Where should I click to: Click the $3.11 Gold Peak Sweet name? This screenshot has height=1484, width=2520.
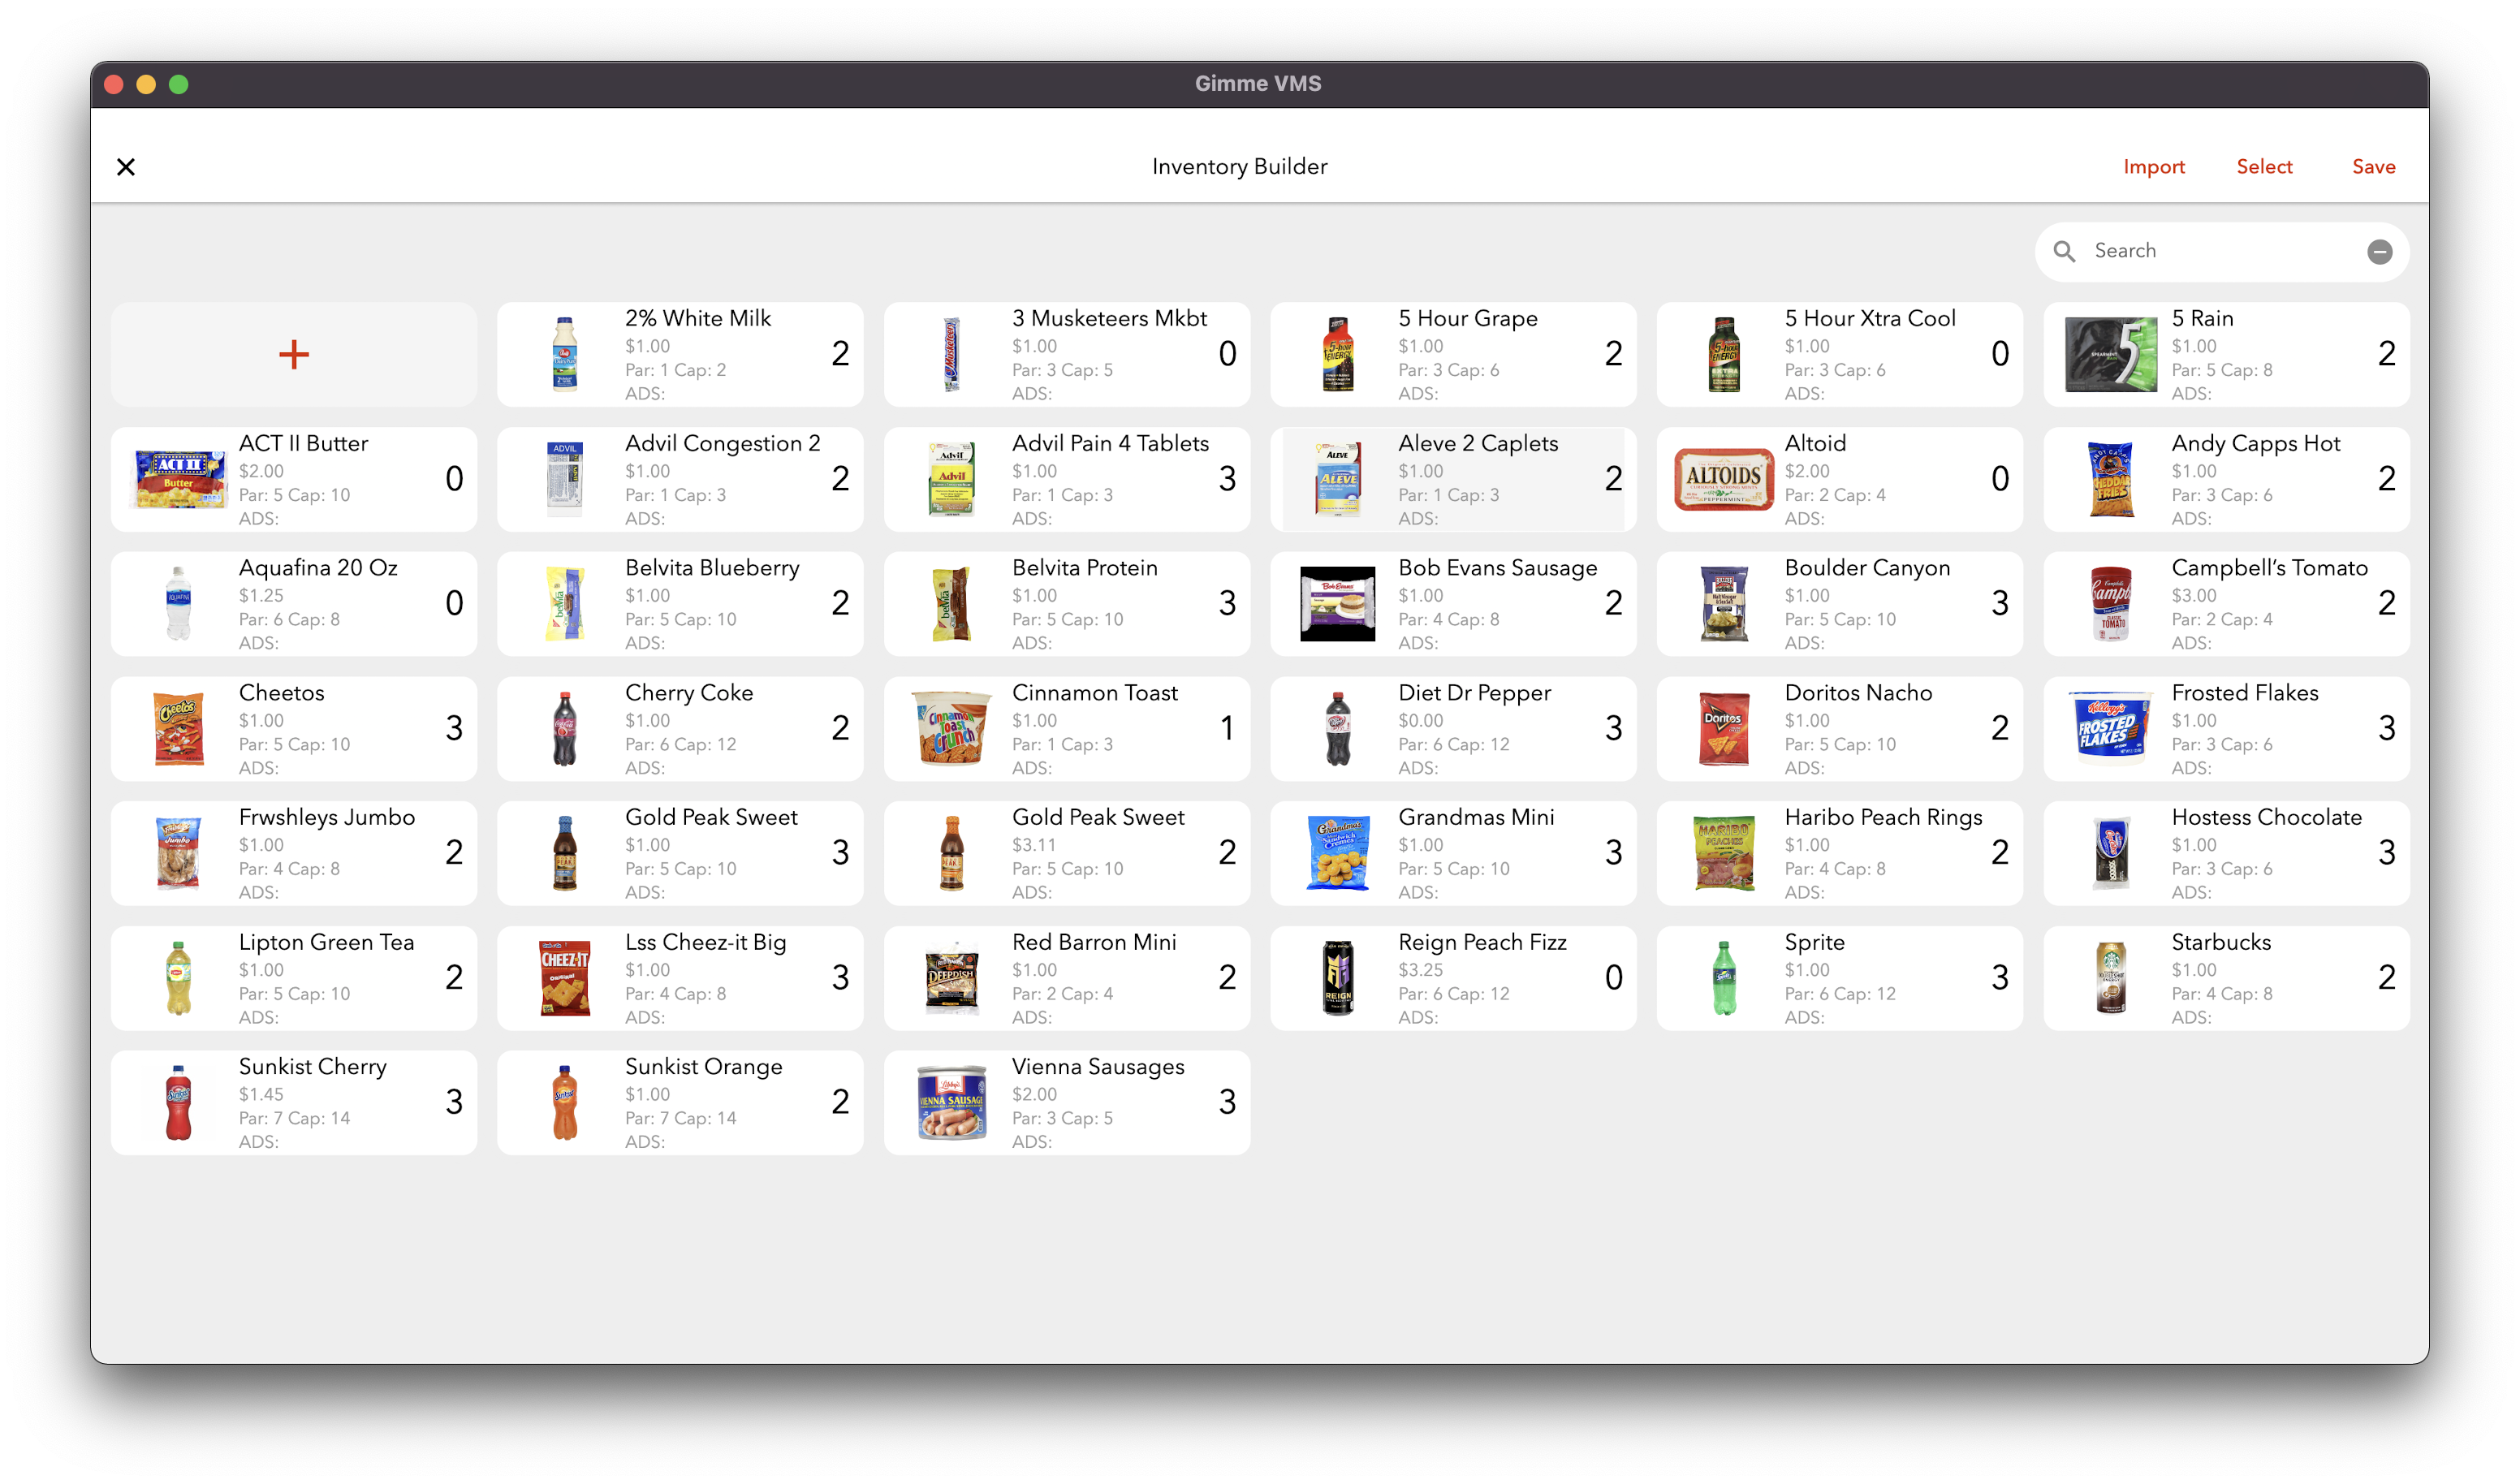(1098, 818)
